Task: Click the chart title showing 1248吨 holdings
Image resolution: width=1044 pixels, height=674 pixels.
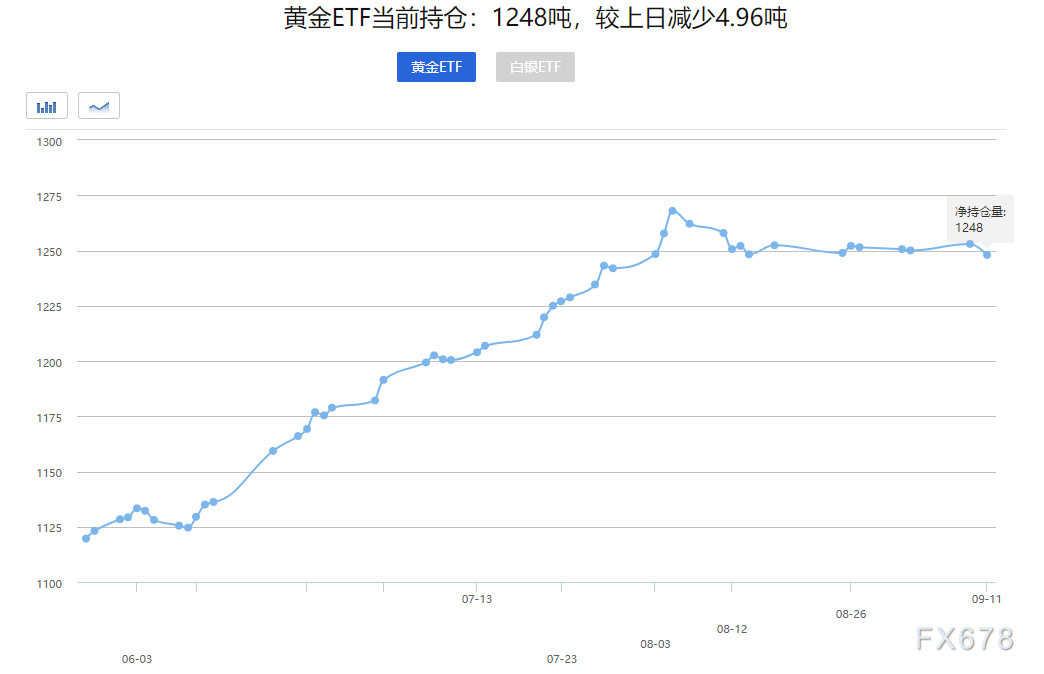Action: pos(535,18)
